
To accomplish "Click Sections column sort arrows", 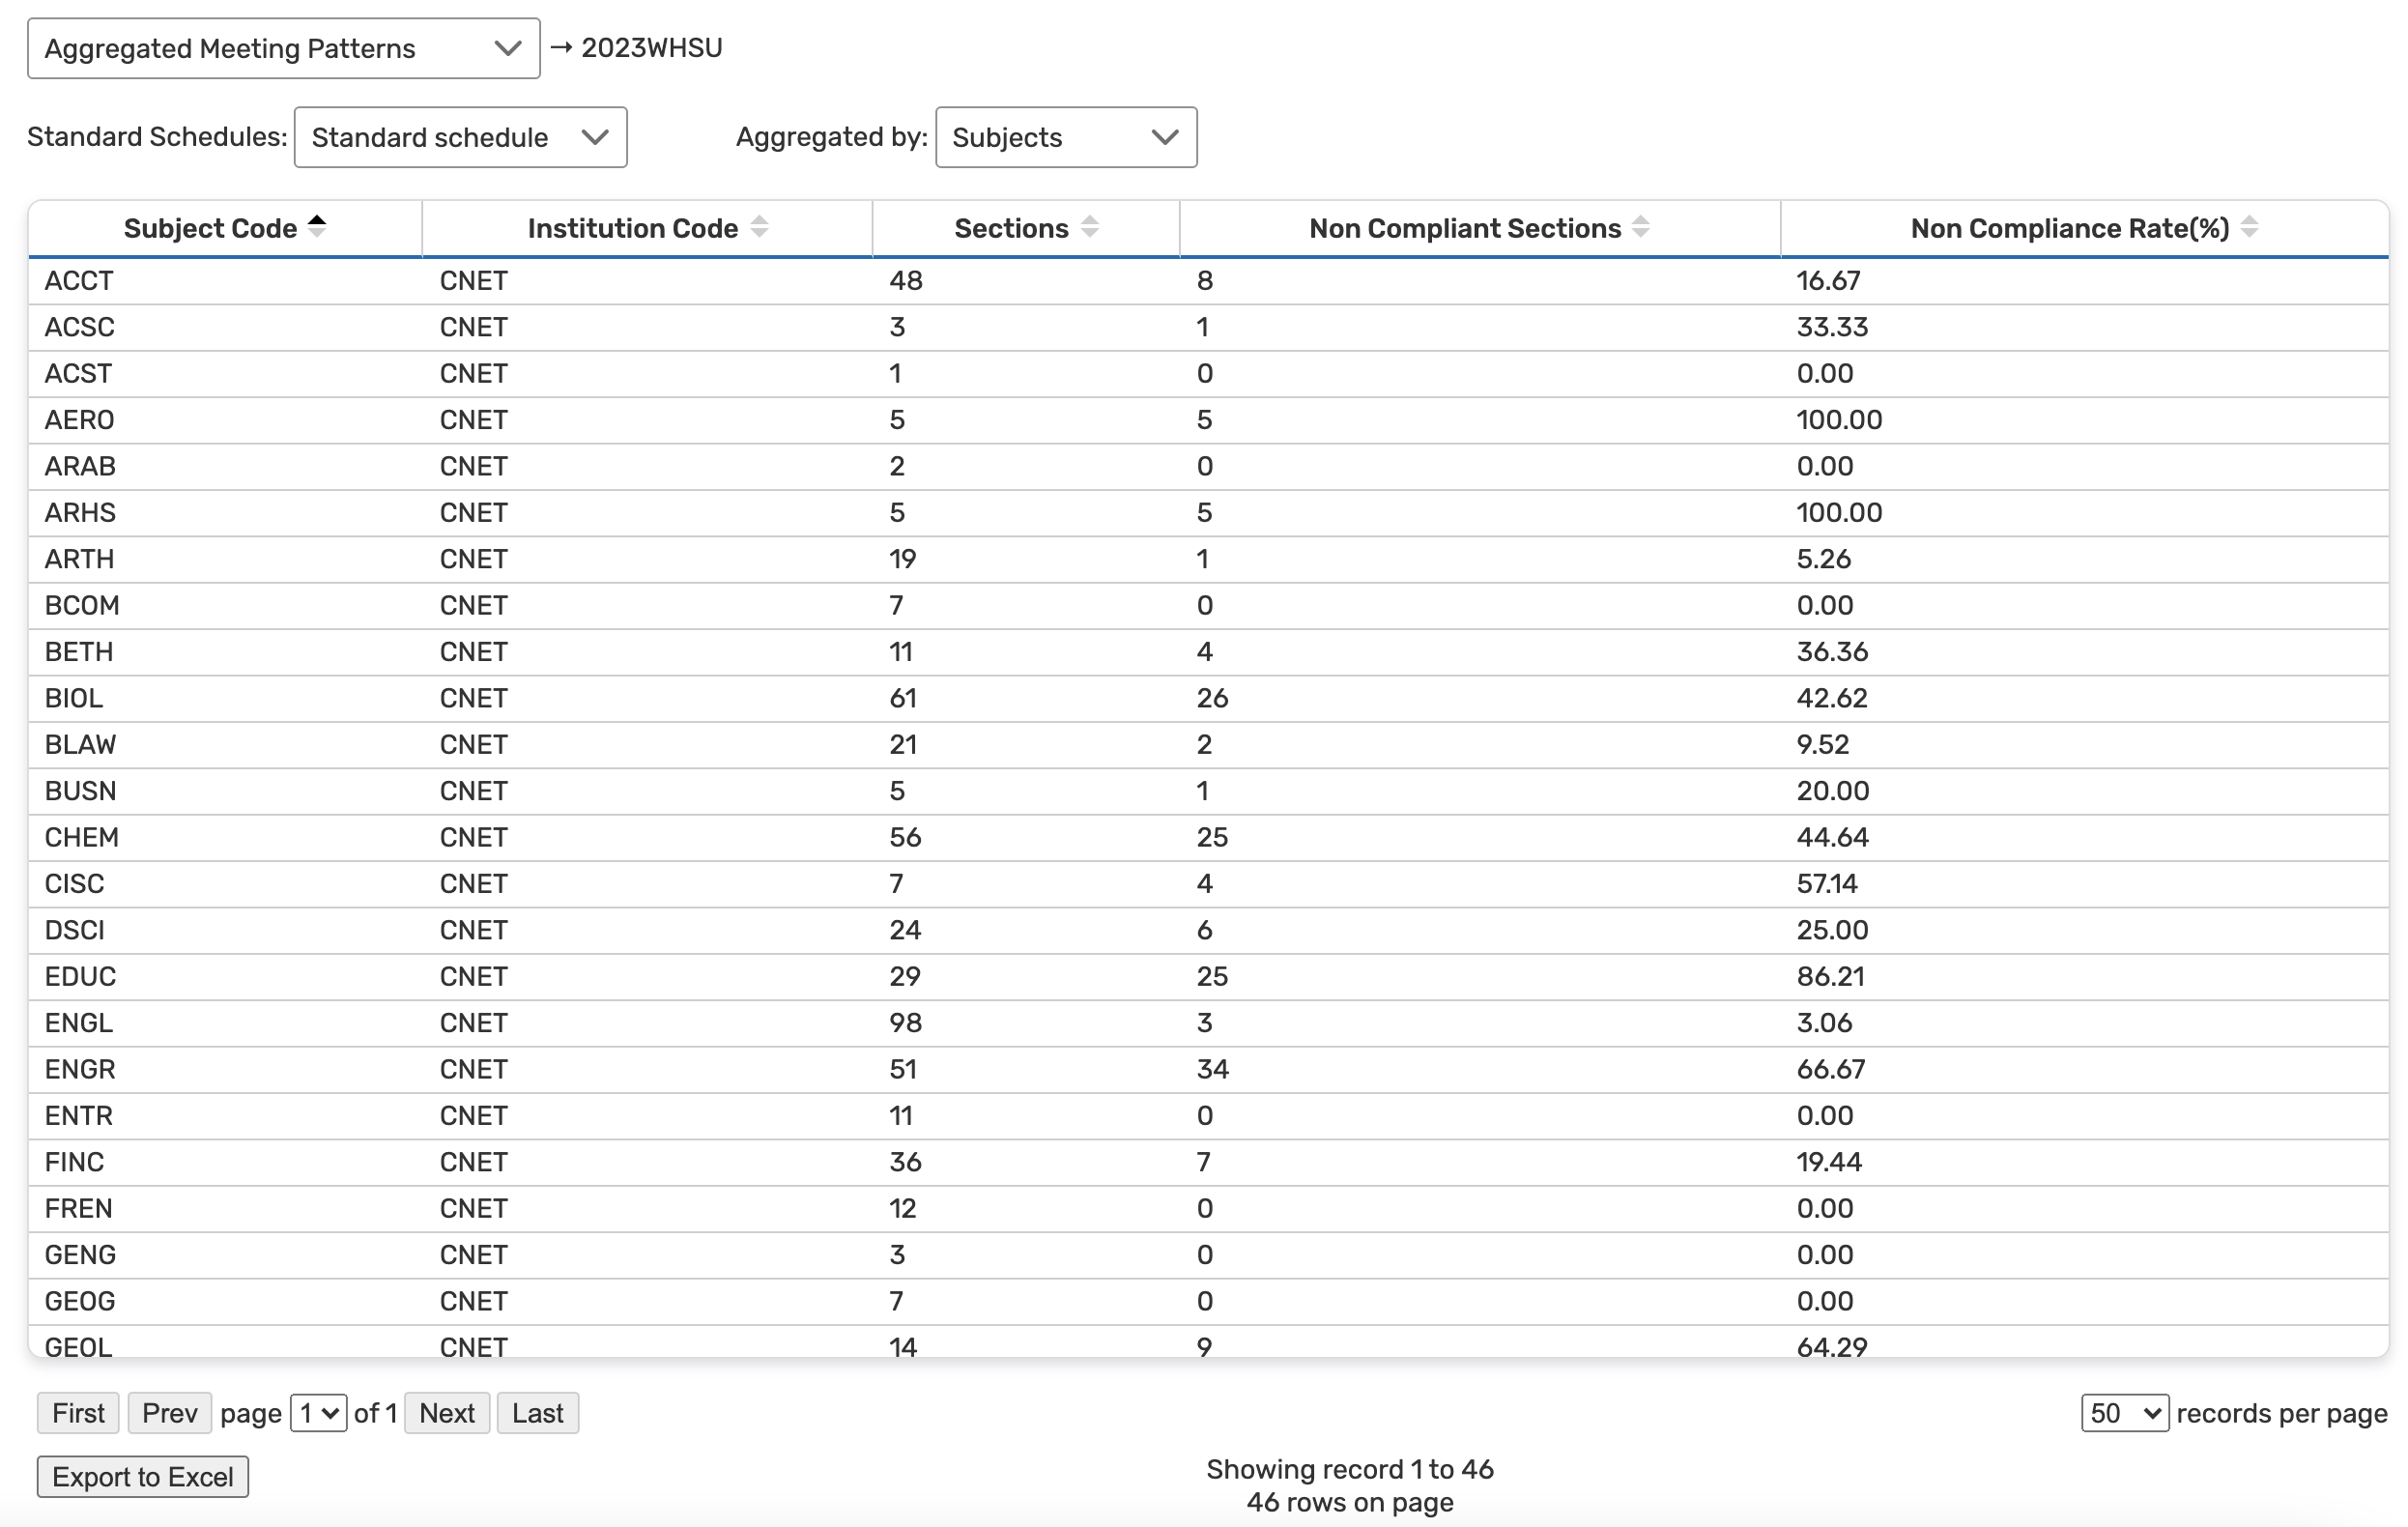I will click(x=1090, y=228).
